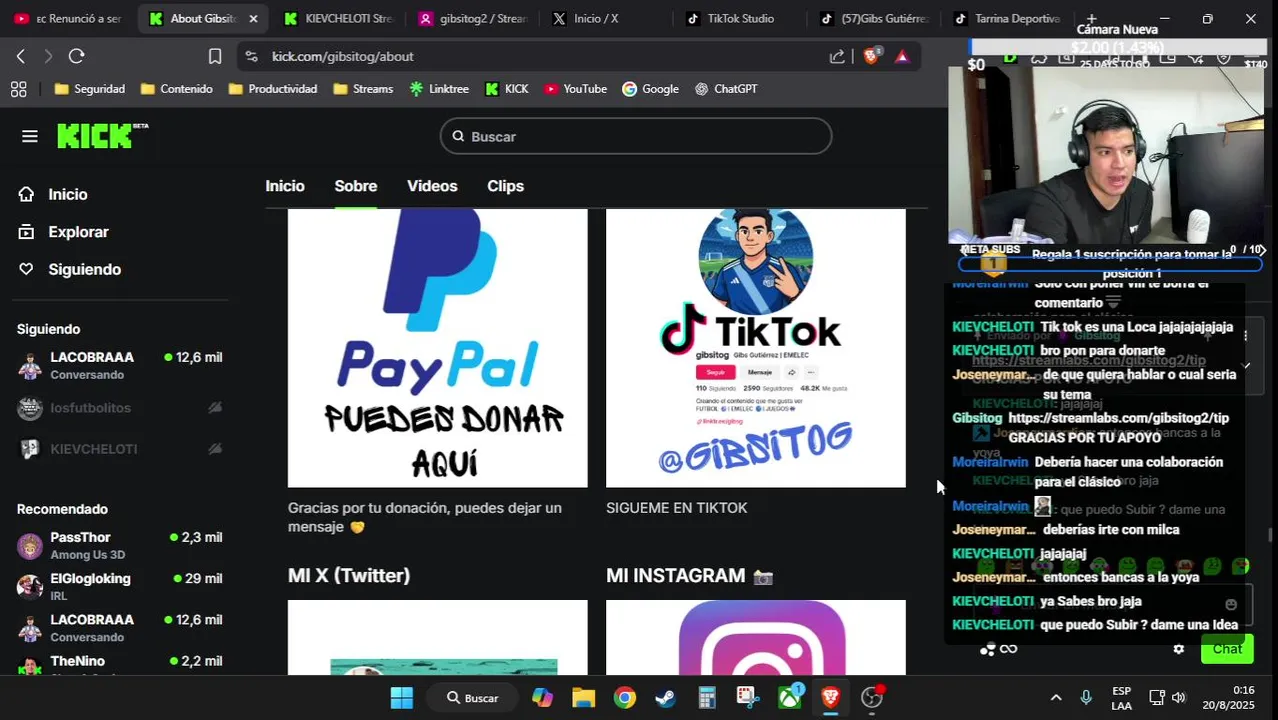The height and width of the screenshot is (720, 1278).
Task: Reload the page with the refresh icon
Action: (76, 56)
